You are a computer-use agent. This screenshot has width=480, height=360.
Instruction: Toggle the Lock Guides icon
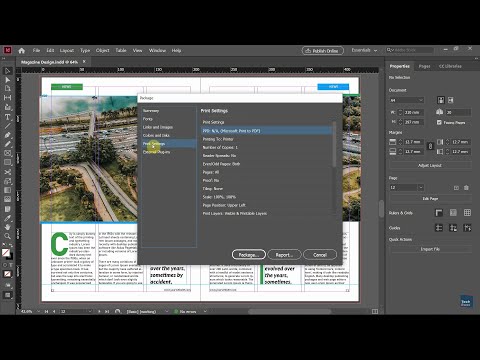(453, 228)
